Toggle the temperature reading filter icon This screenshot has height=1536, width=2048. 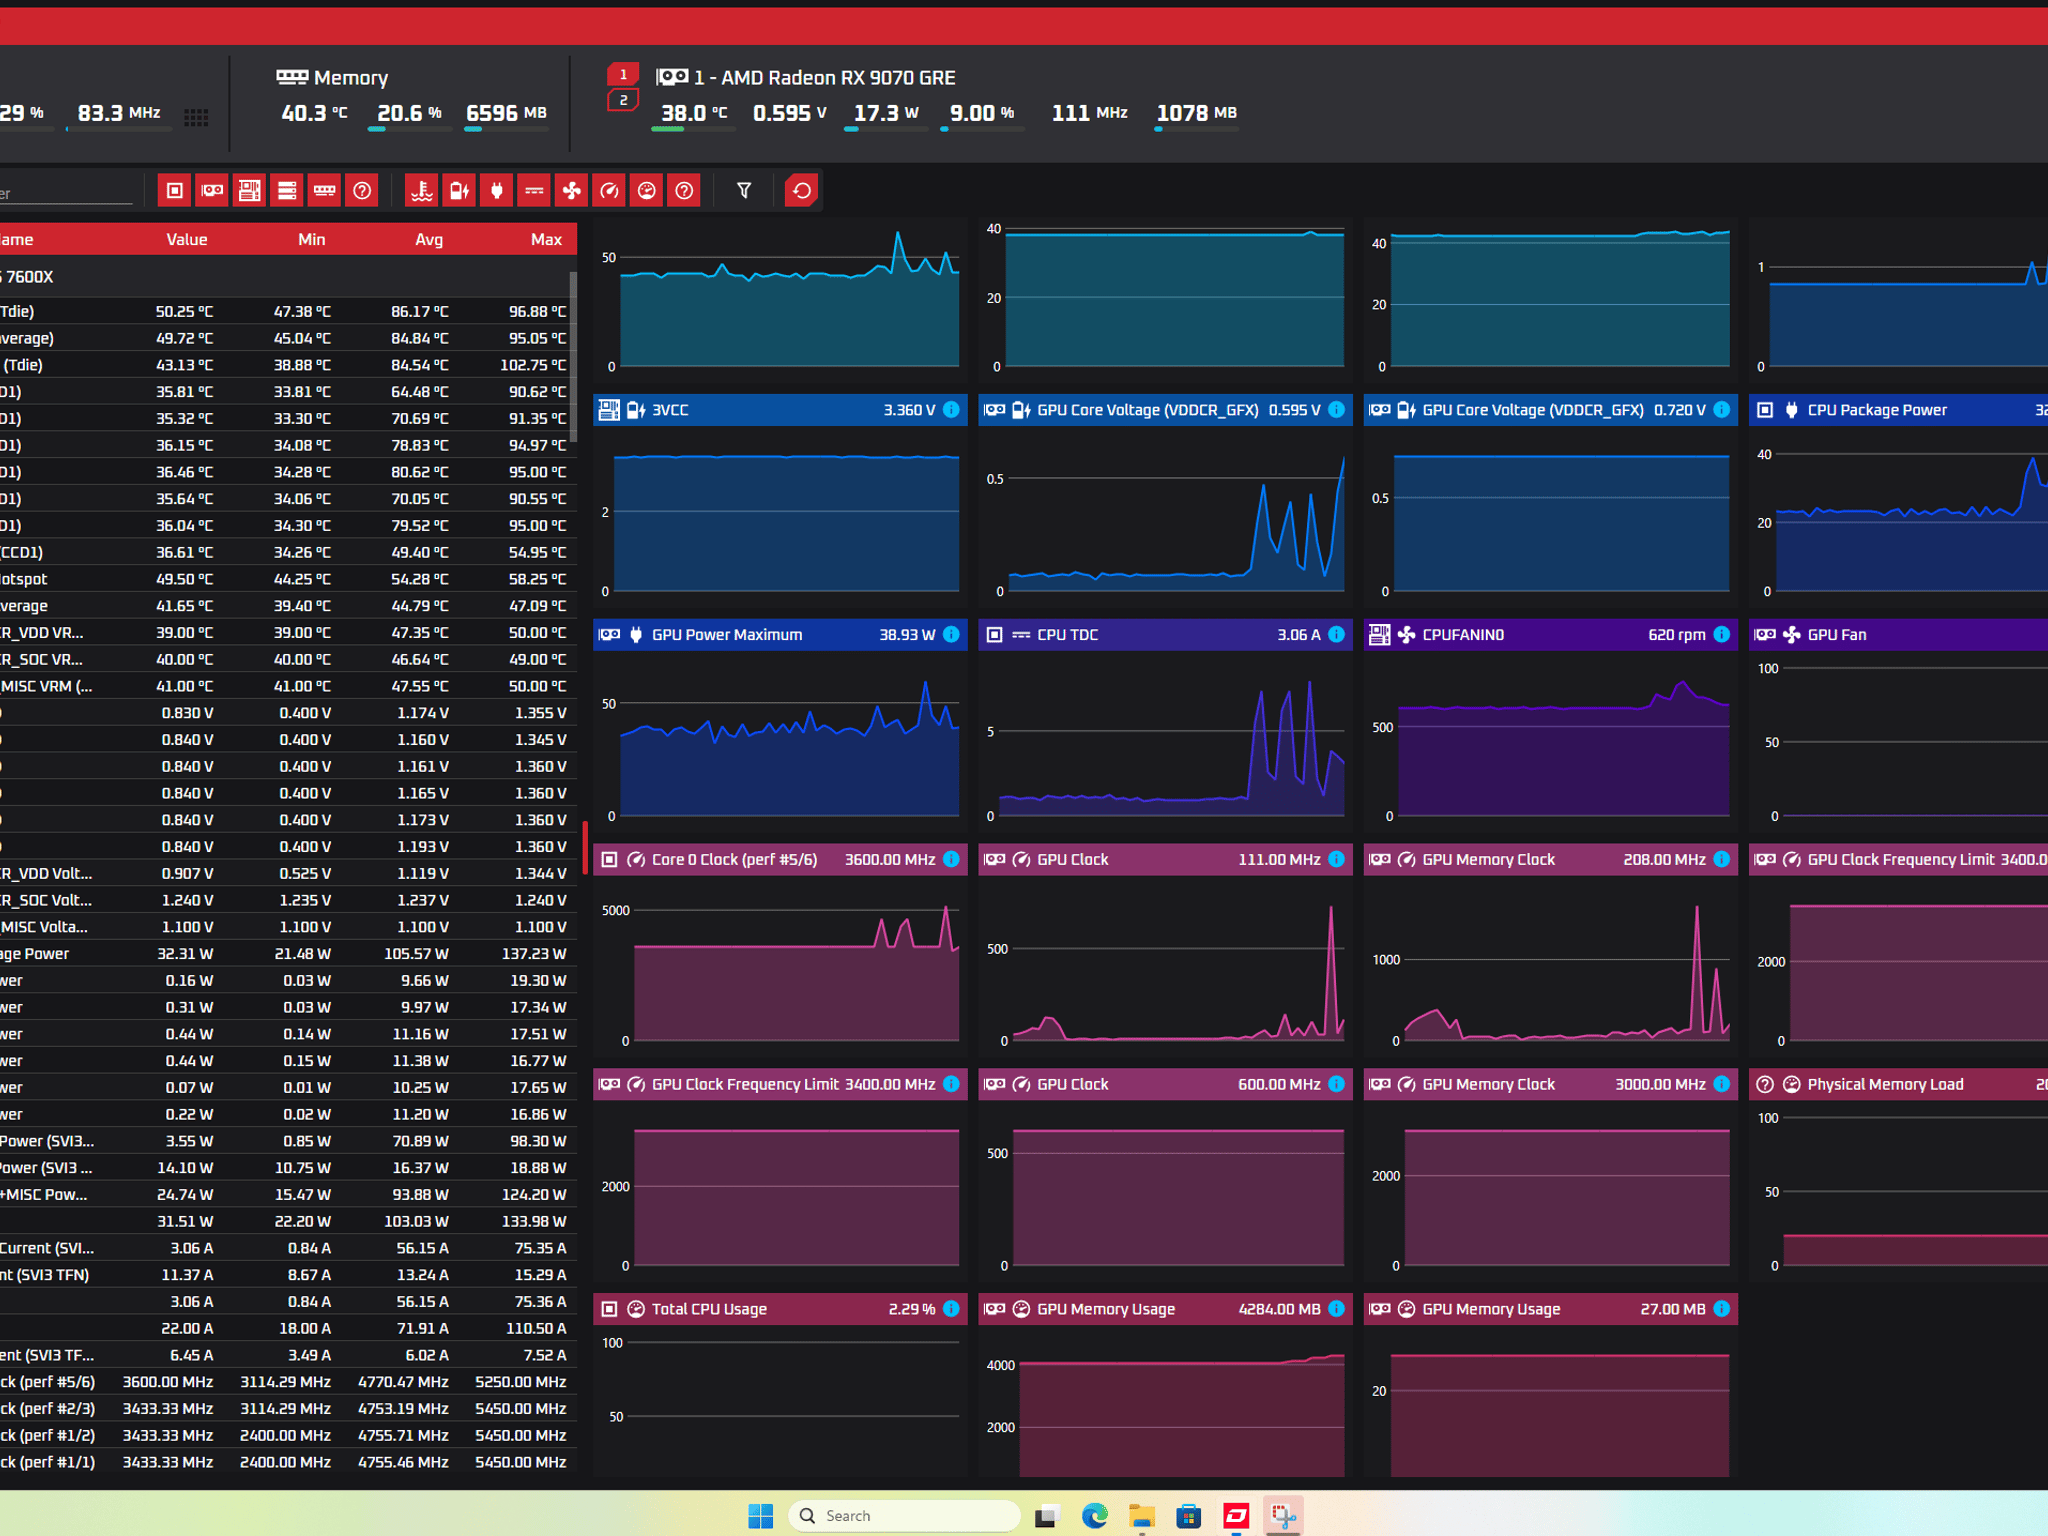pyautogui.click(x=422, y=190)
